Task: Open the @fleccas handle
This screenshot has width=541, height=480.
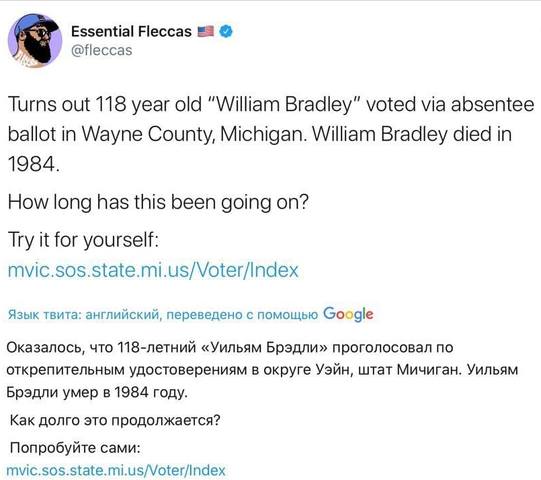Action: tap(102, 50)
